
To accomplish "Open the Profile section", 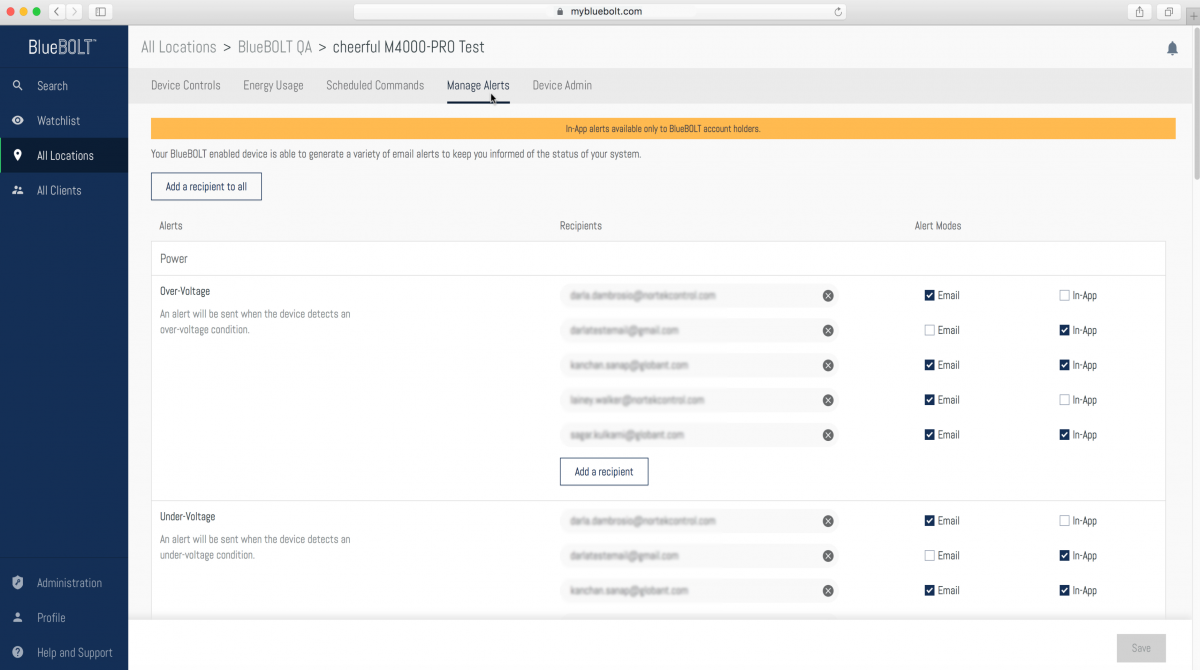I will pyautogui.click(x=50, y=617).
